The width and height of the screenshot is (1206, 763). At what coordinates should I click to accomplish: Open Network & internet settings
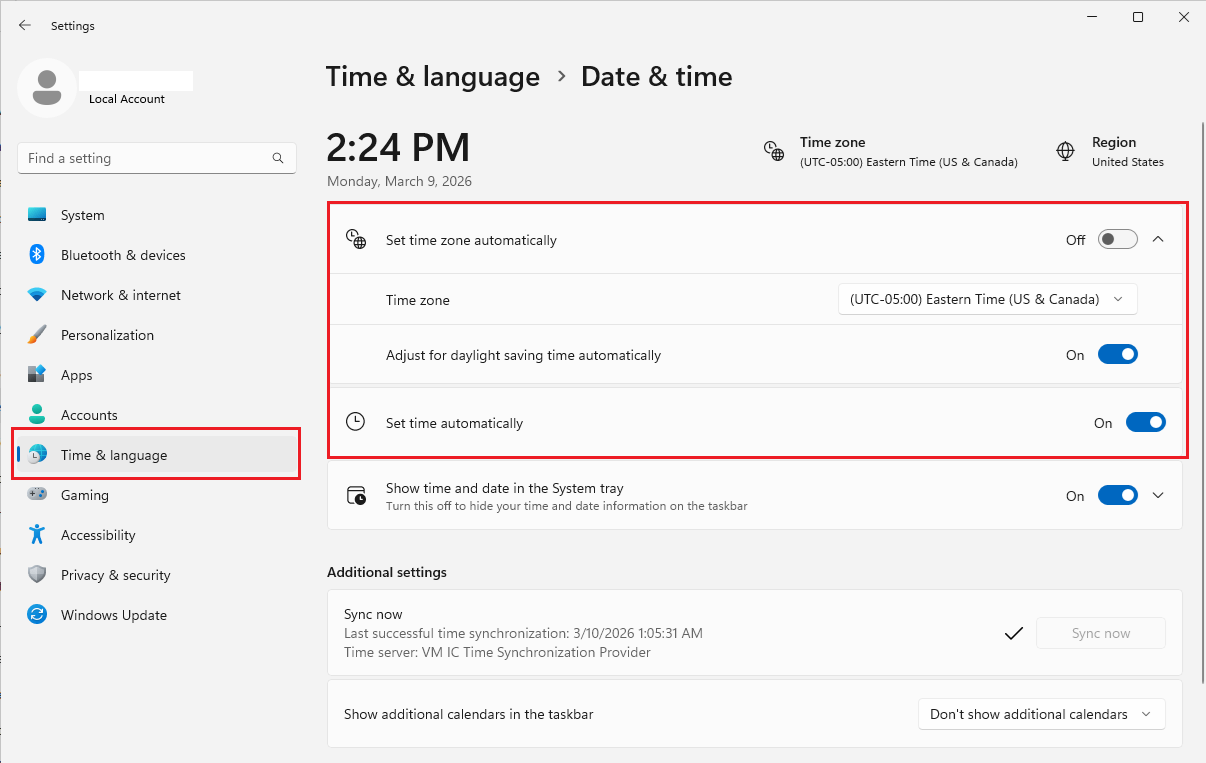[157, 295]
